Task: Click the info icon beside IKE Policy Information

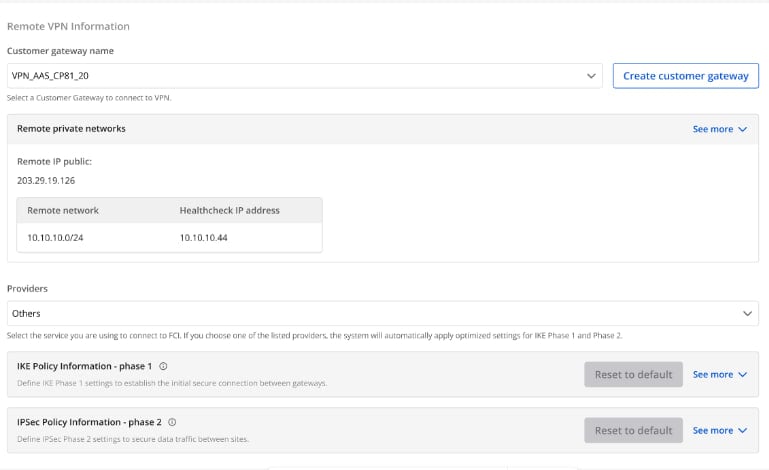Action: pos(163,366)
